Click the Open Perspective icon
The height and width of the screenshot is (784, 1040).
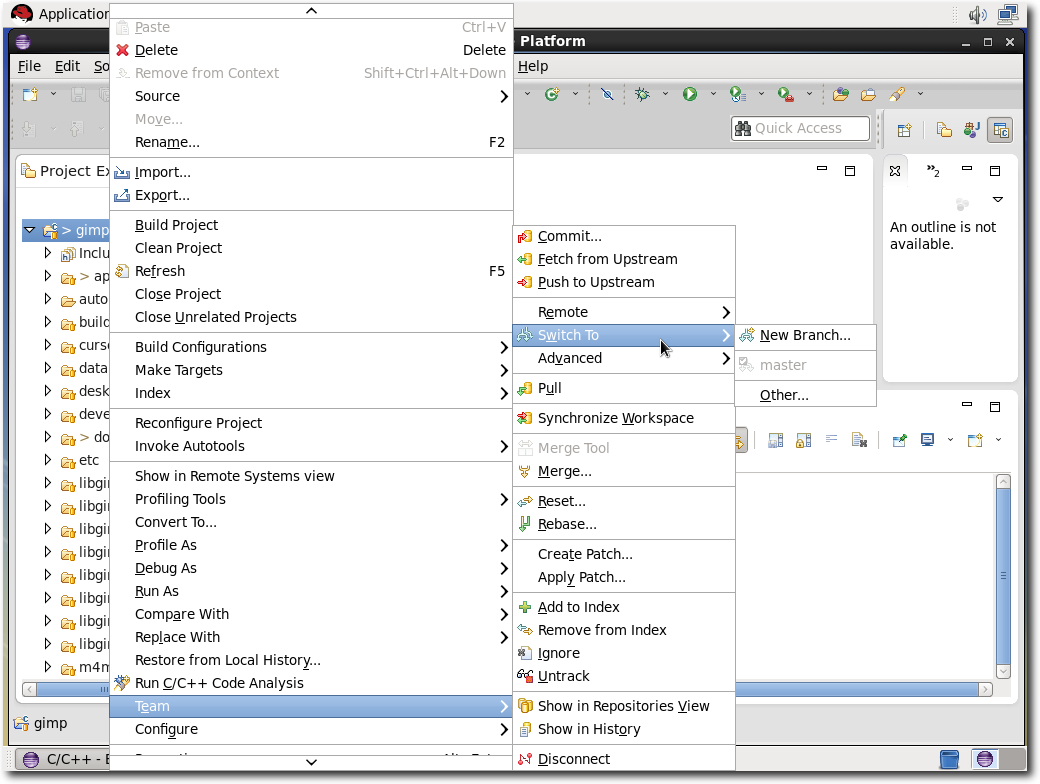click(x=904, y=130)
